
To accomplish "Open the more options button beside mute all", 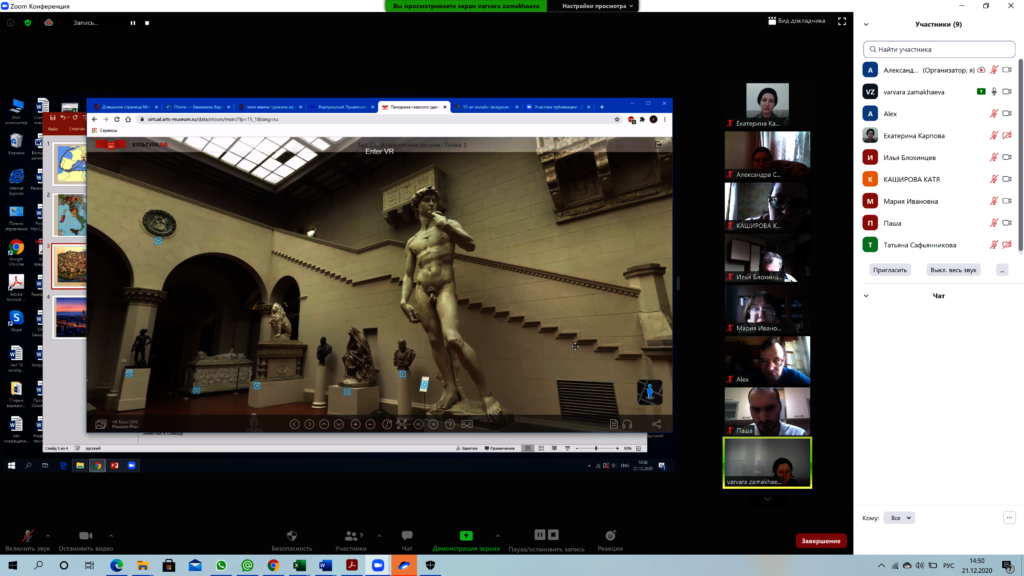I will (1002, 270).
